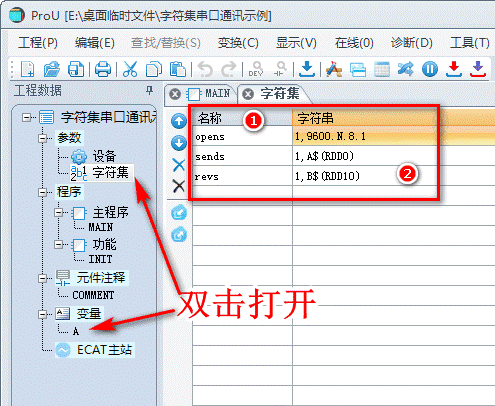Collapse the 程序 tree node
Viewport: 495px width, 406px height.
pos(43,192)
